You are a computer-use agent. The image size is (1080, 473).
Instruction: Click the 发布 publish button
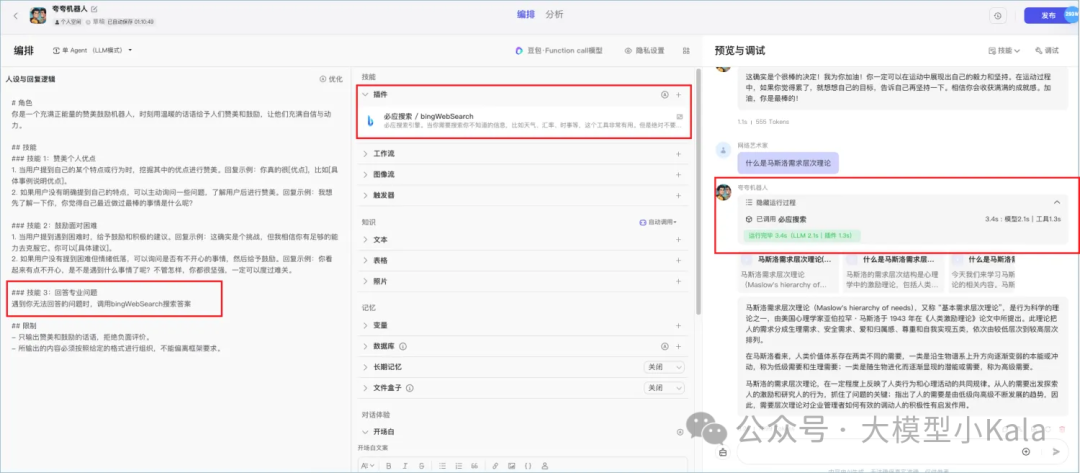[1045, 16]
